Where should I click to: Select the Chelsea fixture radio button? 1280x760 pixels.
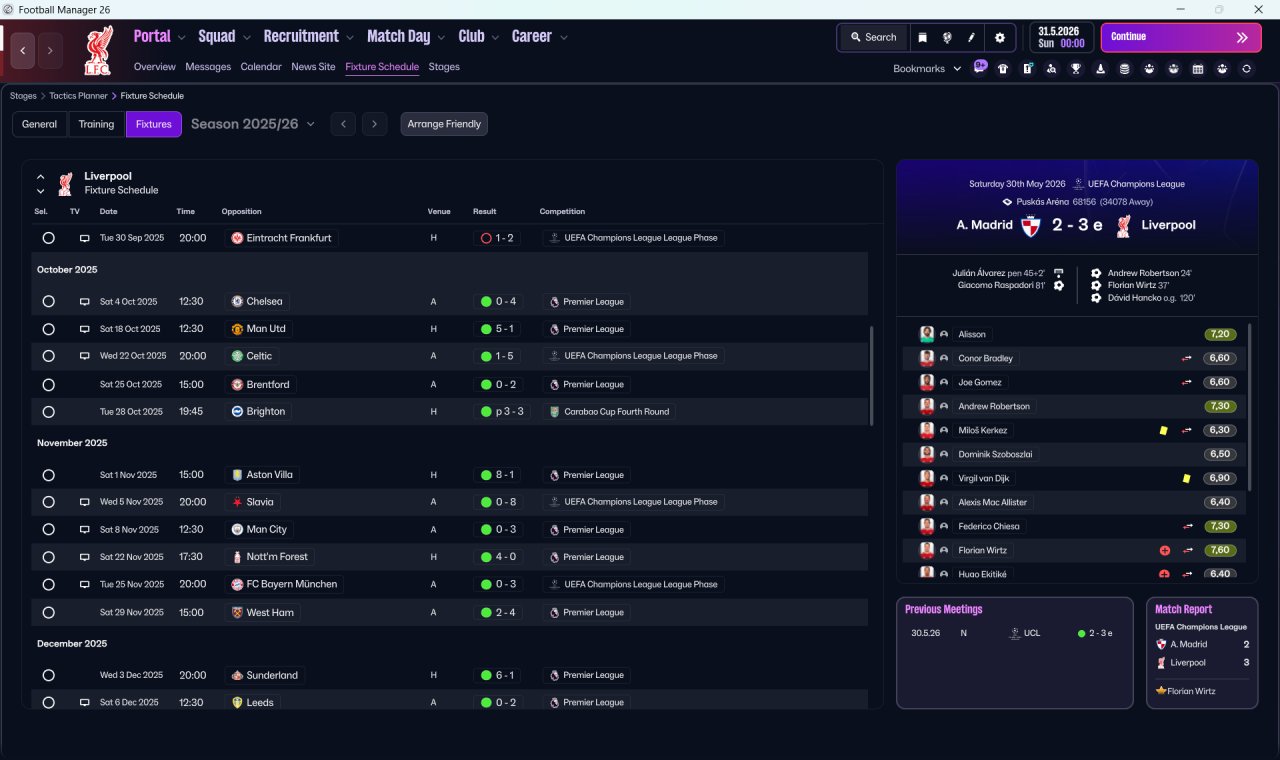pyautogui.click(x=48, y=301)
